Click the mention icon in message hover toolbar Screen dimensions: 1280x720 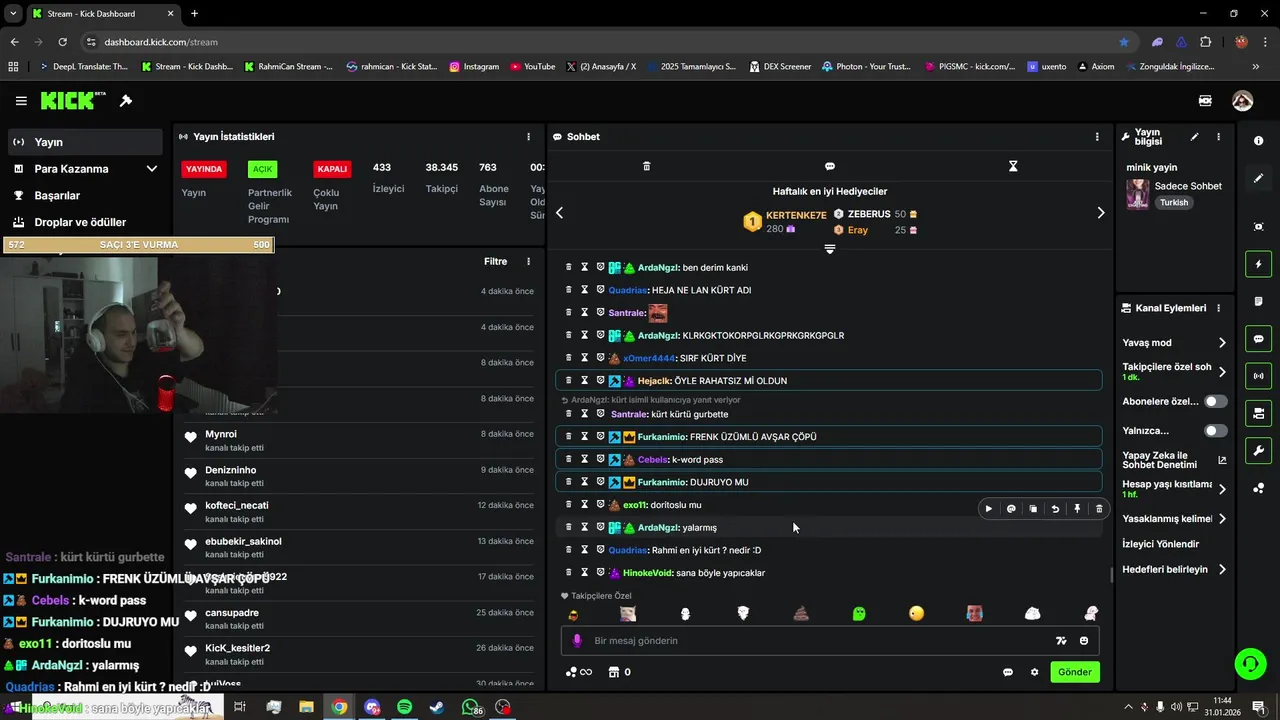(1011, 509)
